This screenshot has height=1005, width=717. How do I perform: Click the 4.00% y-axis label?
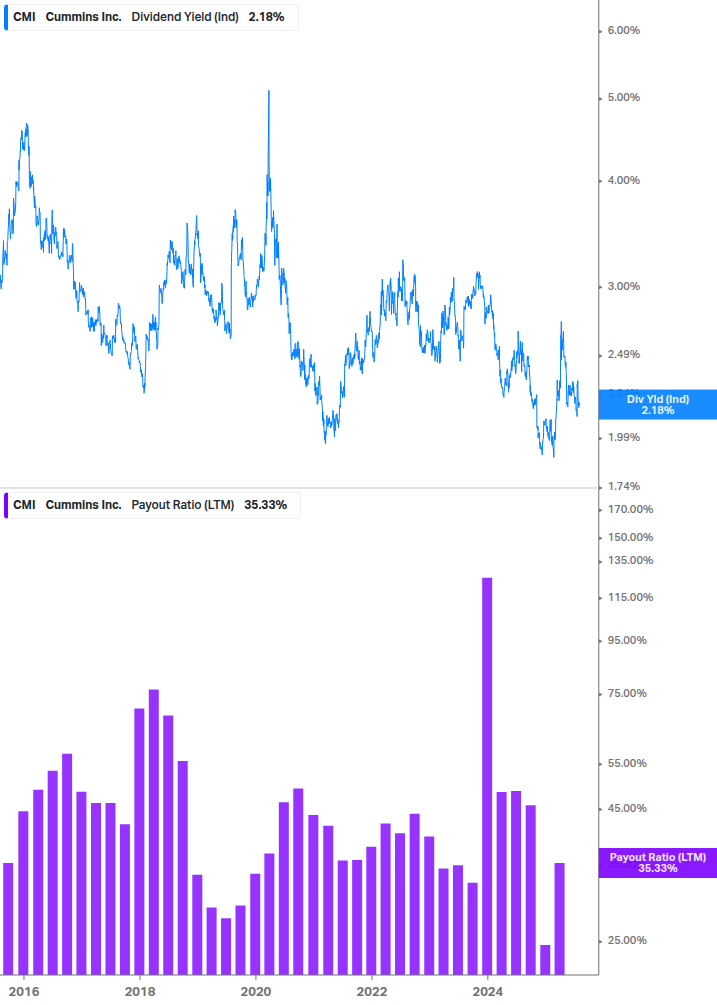coord(623,181)
